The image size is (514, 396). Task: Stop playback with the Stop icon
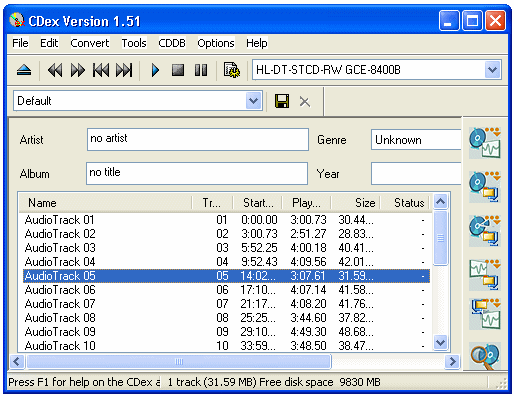point(178,70)
